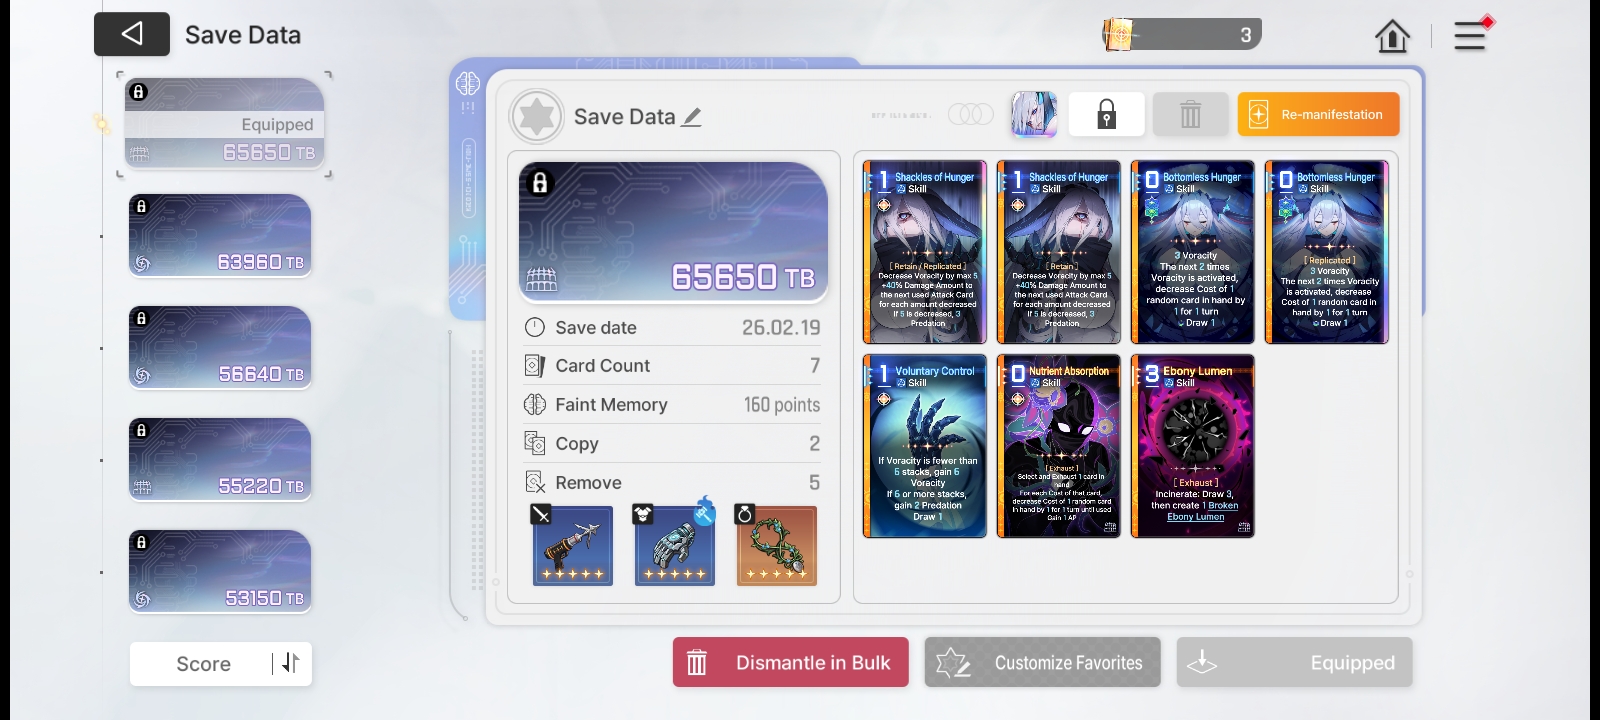This screenshot has width=1600, height=720.
Task: Open the hamburger menu
Action: pyautogui.click(x=1470, y=37)
